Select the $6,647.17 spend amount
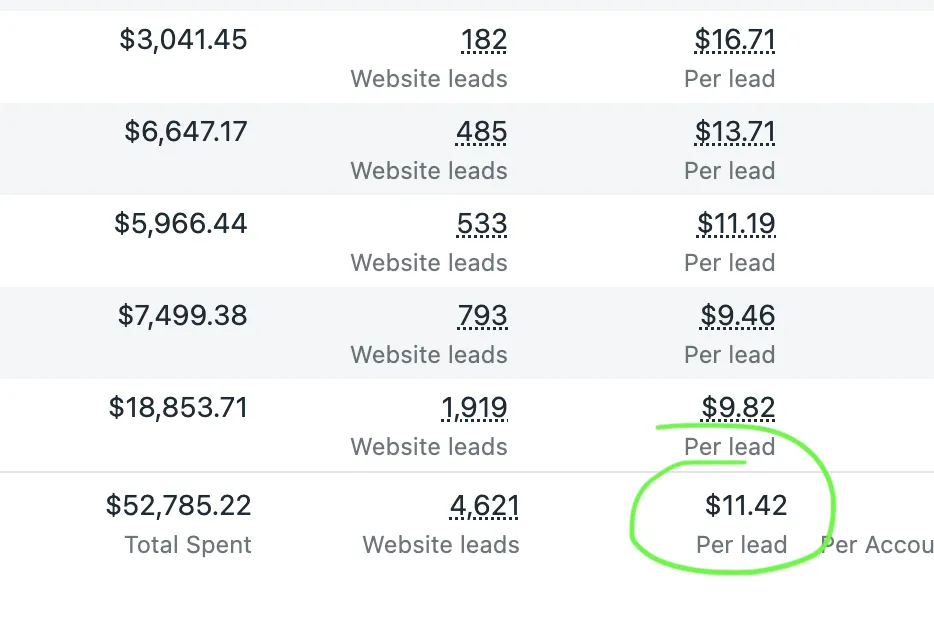This screenshot has height=620, width=934. coord(186,132)
